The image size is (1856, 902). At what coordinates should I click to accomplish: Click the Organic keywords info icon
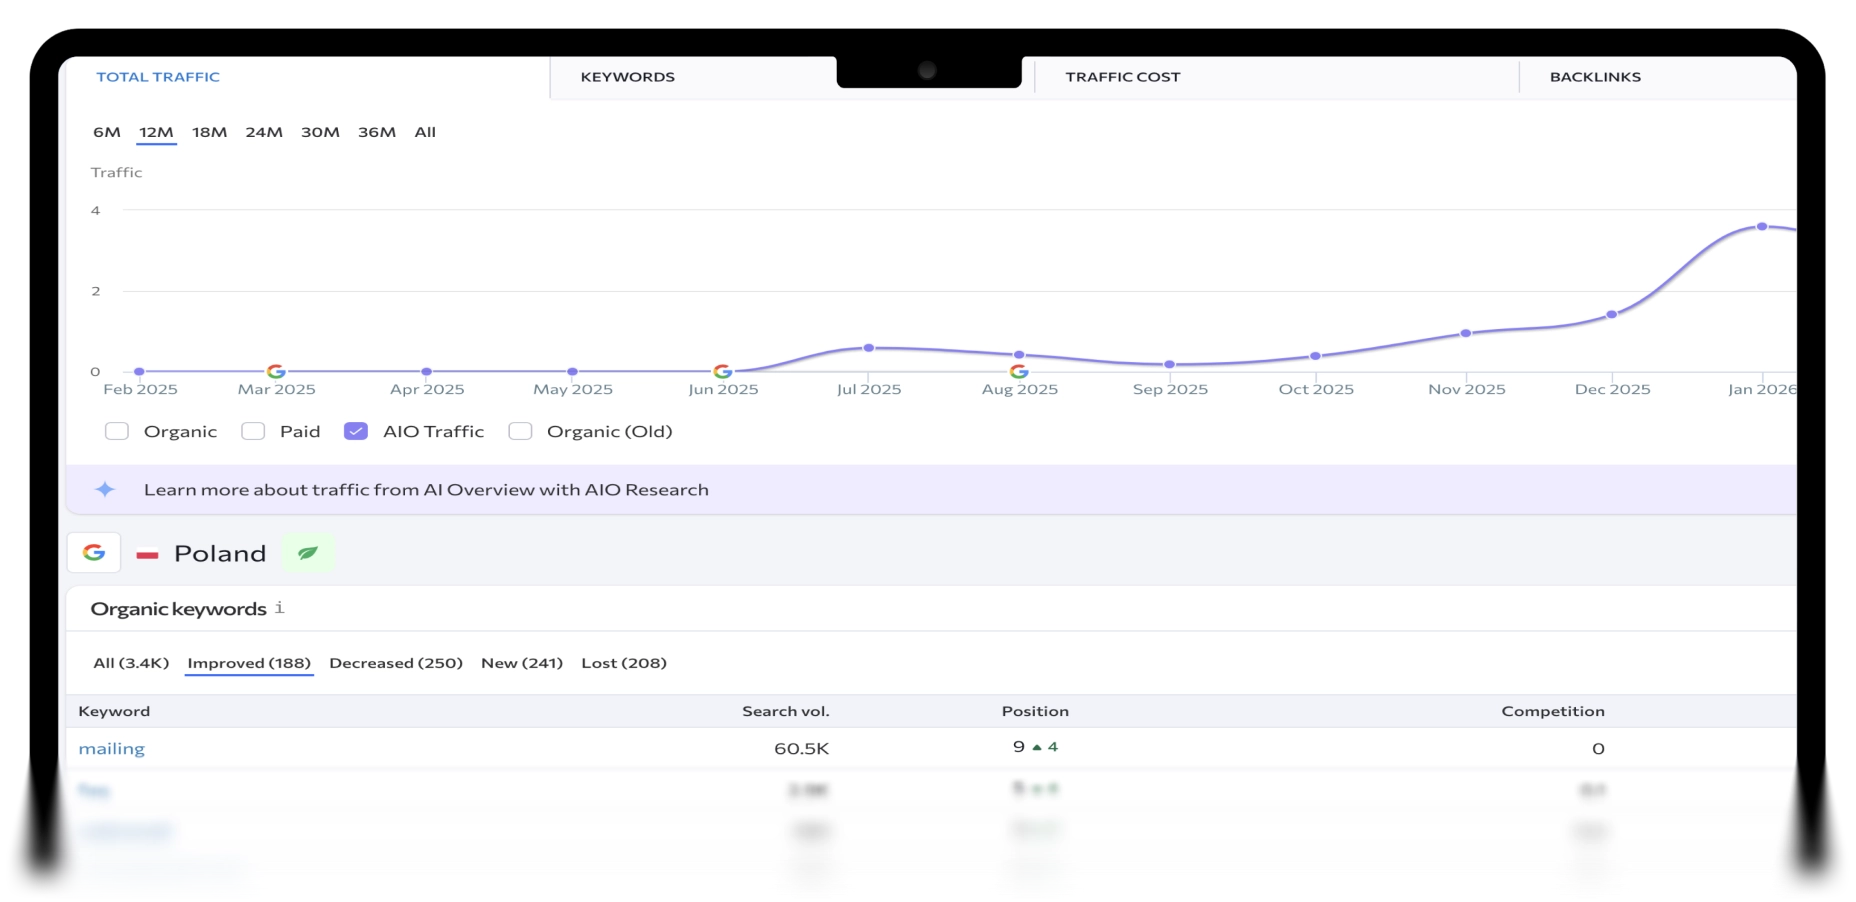point(280,608)
